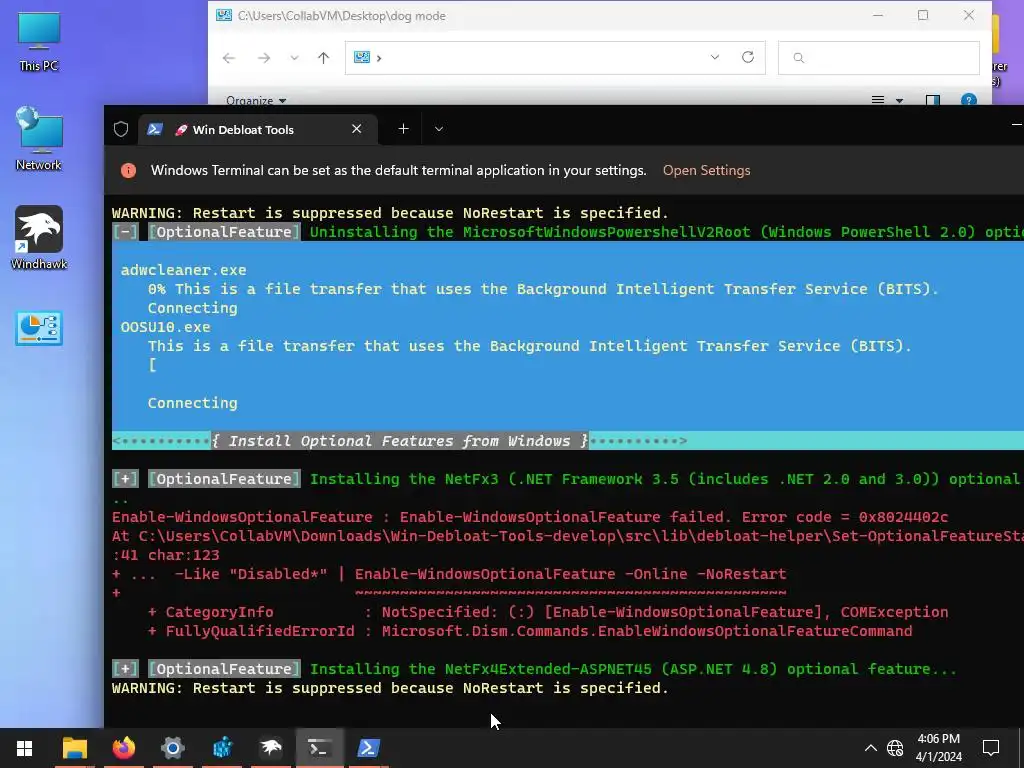Expand address bar history dropdown
Viewport: 1024px width, 768px height.
(x=715, y=57)
